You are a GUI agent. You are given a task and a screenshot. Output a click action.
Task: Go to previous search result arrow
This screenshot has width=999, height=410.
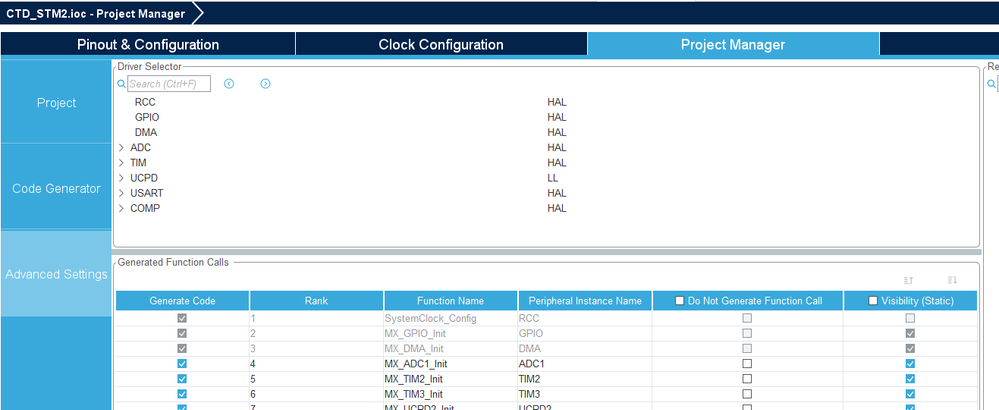point(229,84)
